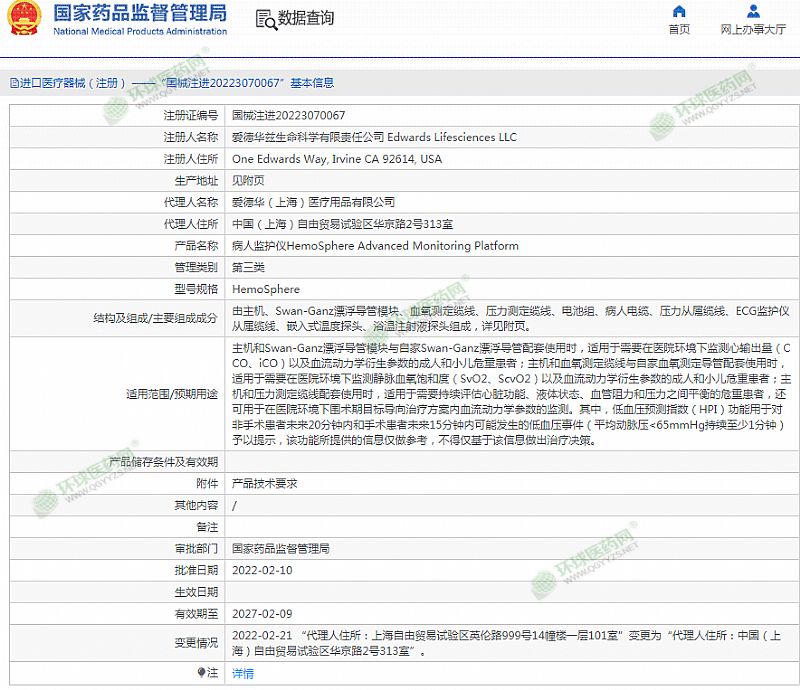Click 国家药品监督管理局 site title
The height and width of the screenshot is (690, 800).
click(x=139, y=13)
